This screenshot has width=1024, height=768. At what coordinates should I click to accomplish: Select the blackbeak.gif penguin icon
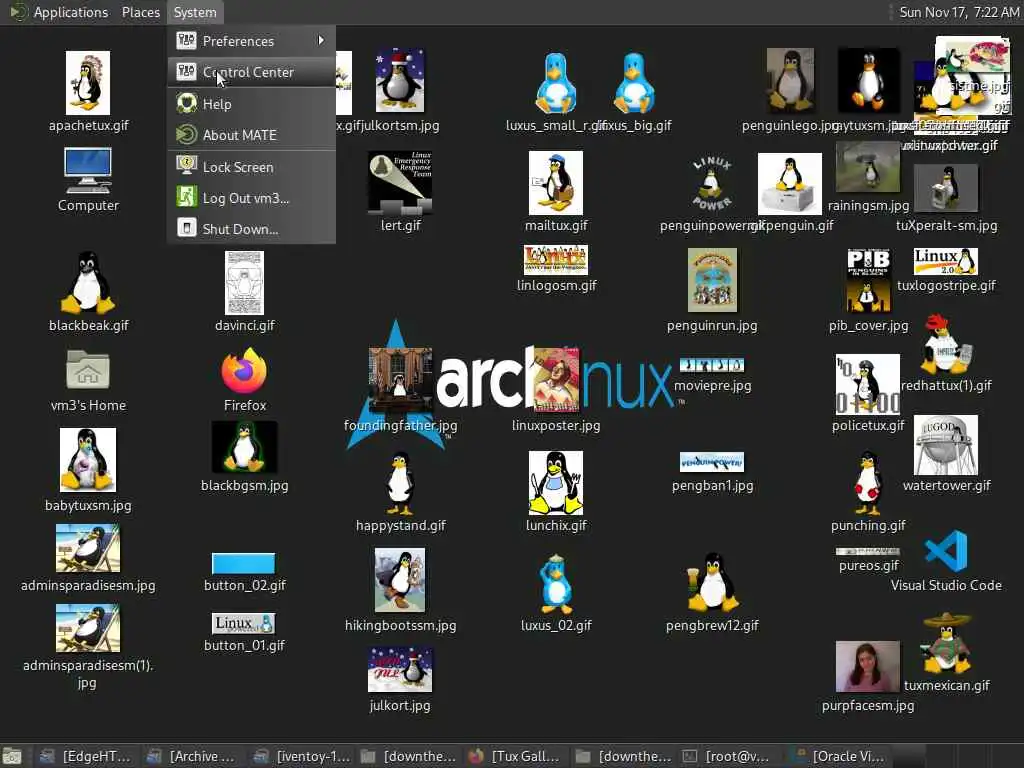click(88, 283)
